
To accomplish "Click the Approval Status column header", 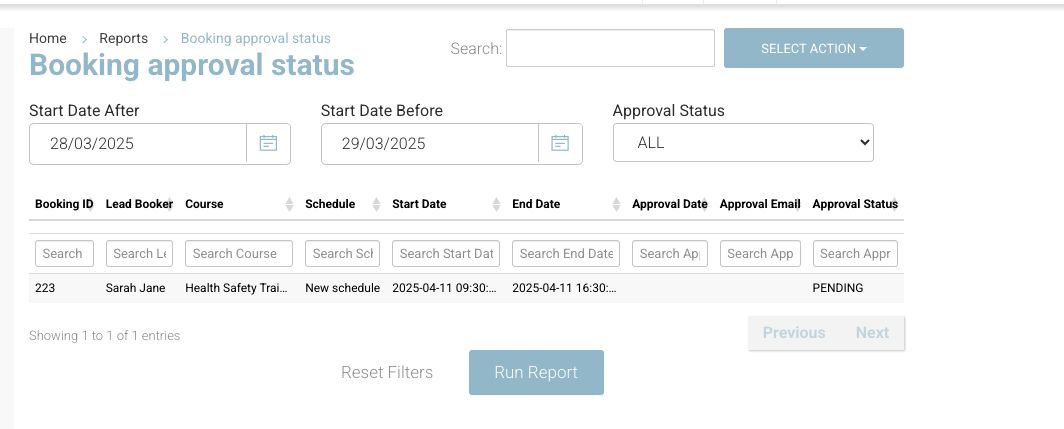I will pos(854,204).
